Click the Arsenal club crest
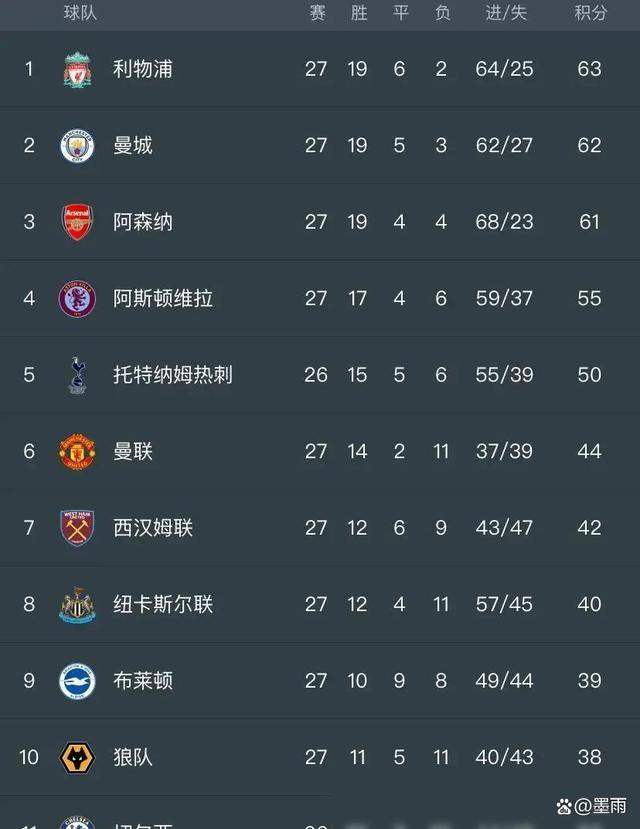Viewport: 640px width, 829px height. coord(77,222)
